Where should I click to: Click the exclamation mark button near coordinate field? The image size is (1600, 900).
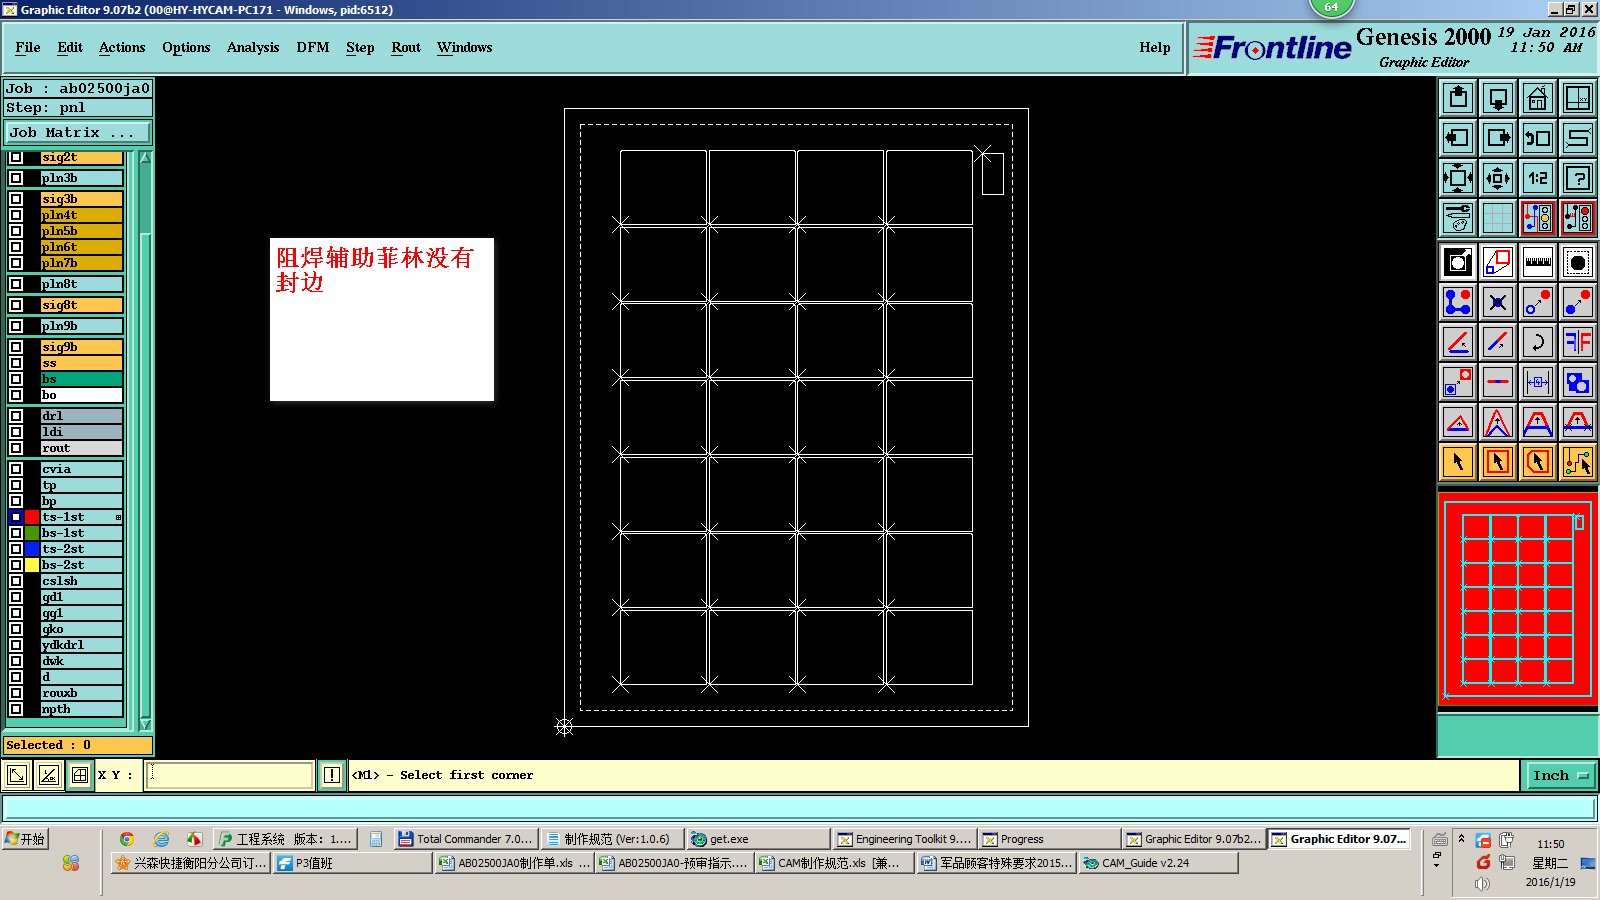click(332, 775)
